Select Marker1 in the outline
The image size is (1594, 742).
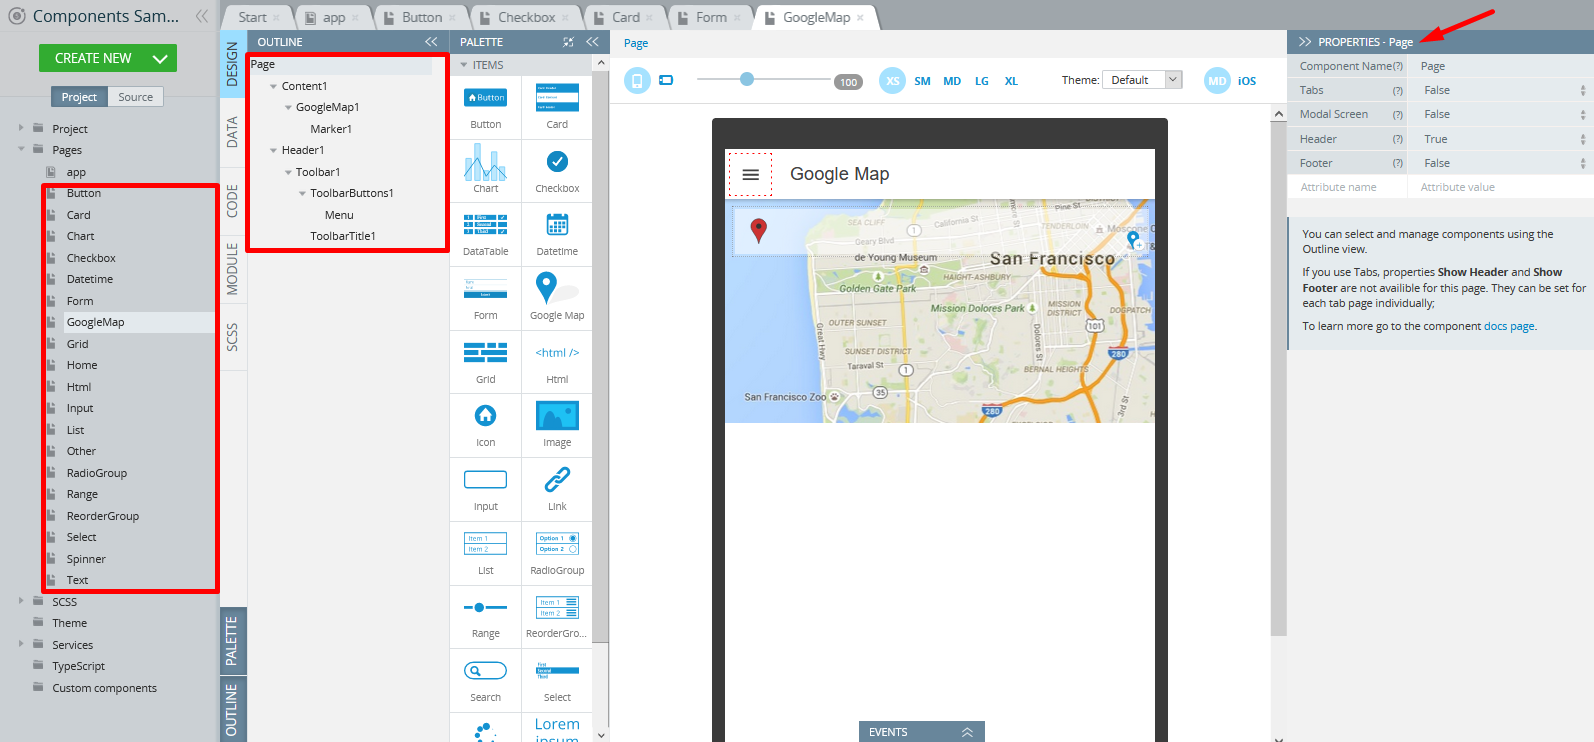point(331,129)
